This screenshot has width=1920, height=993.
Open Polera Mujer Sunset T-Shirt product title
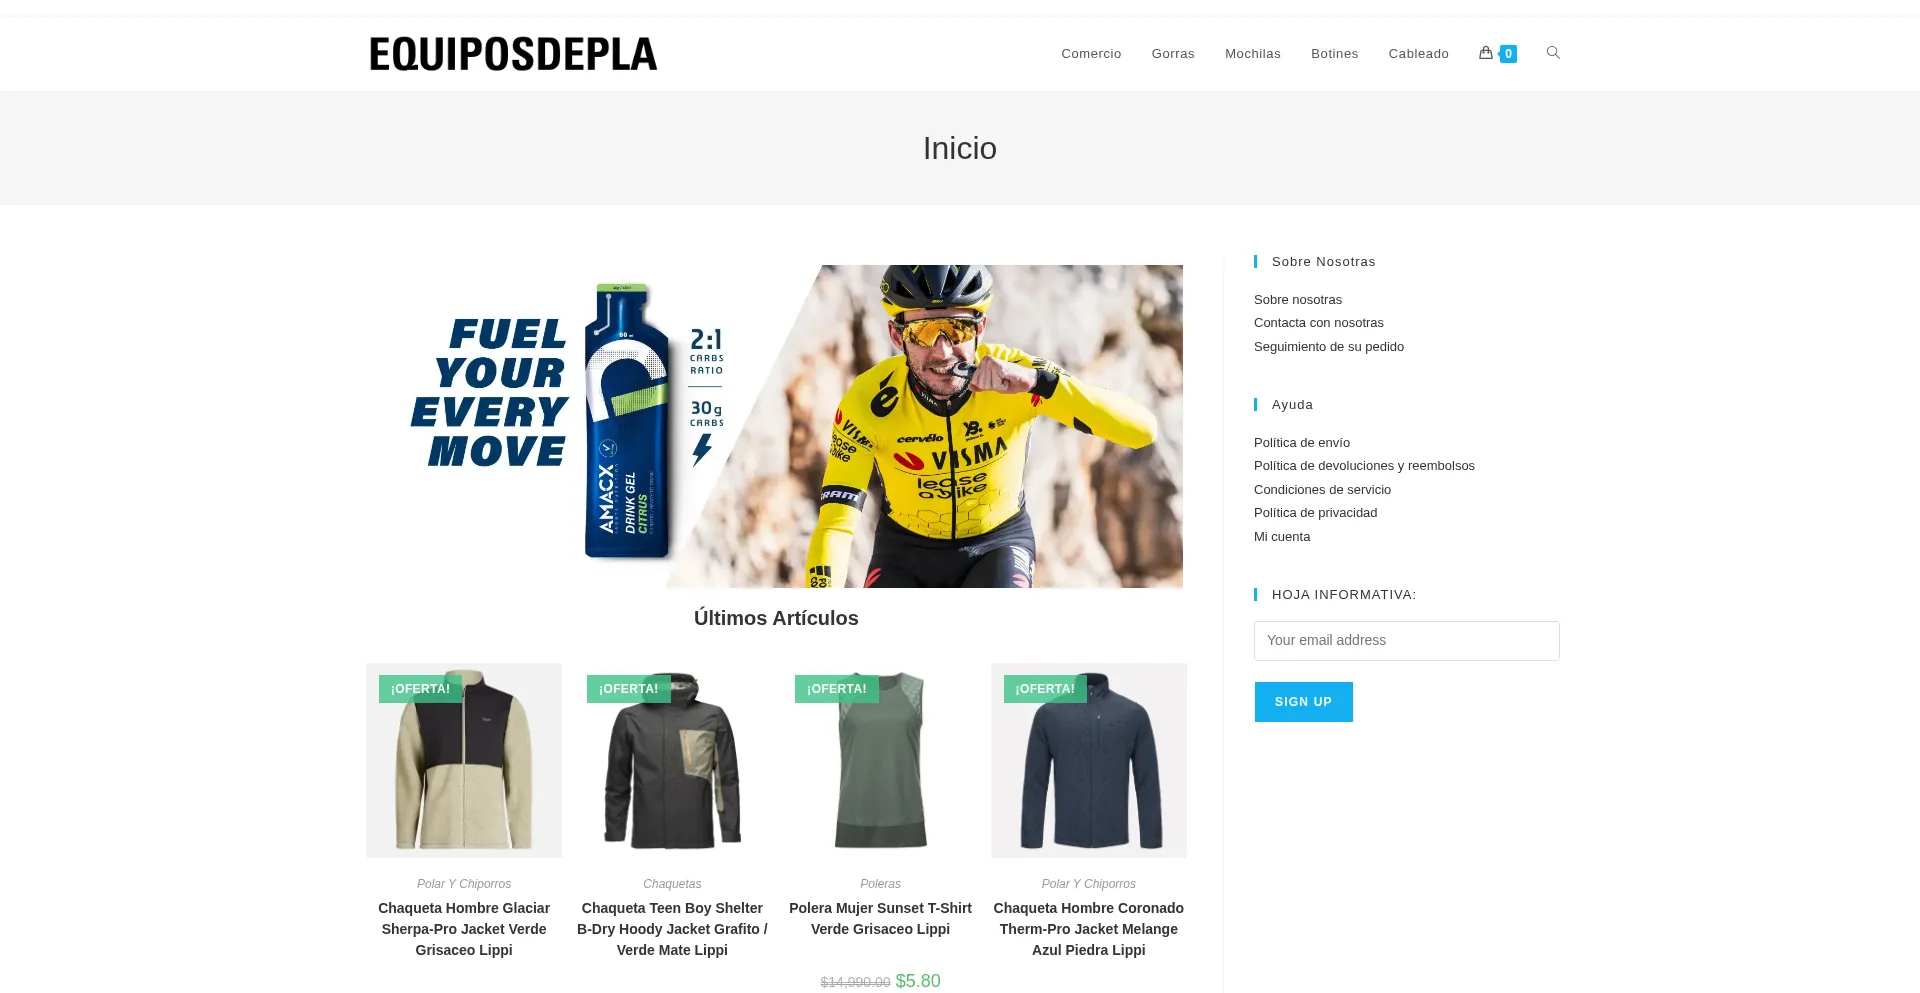click(x=880, y=919)
